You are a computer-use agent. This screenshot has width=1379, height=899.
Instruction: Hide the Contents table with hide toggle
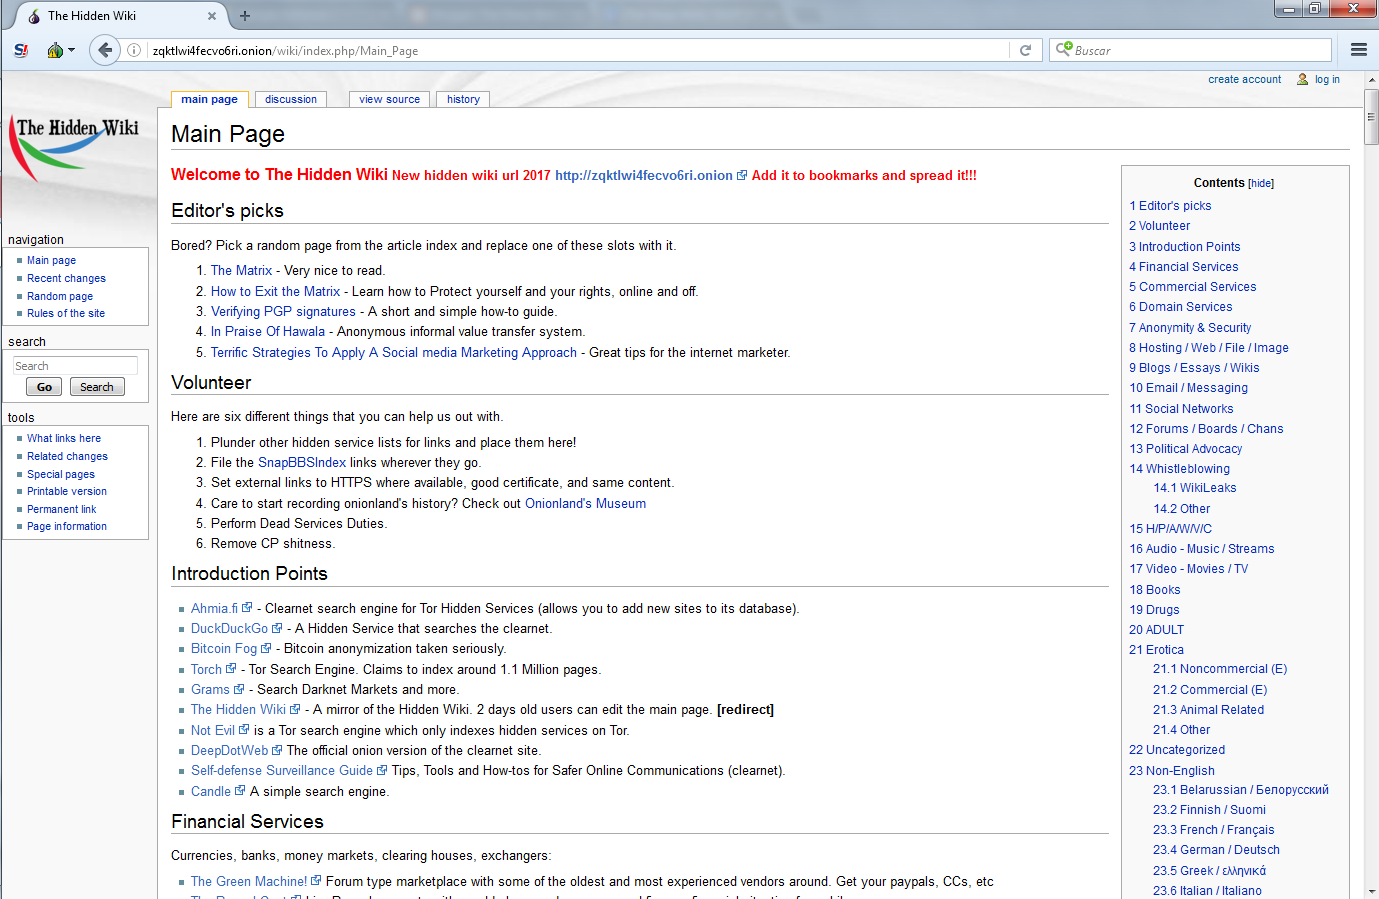1261,184
